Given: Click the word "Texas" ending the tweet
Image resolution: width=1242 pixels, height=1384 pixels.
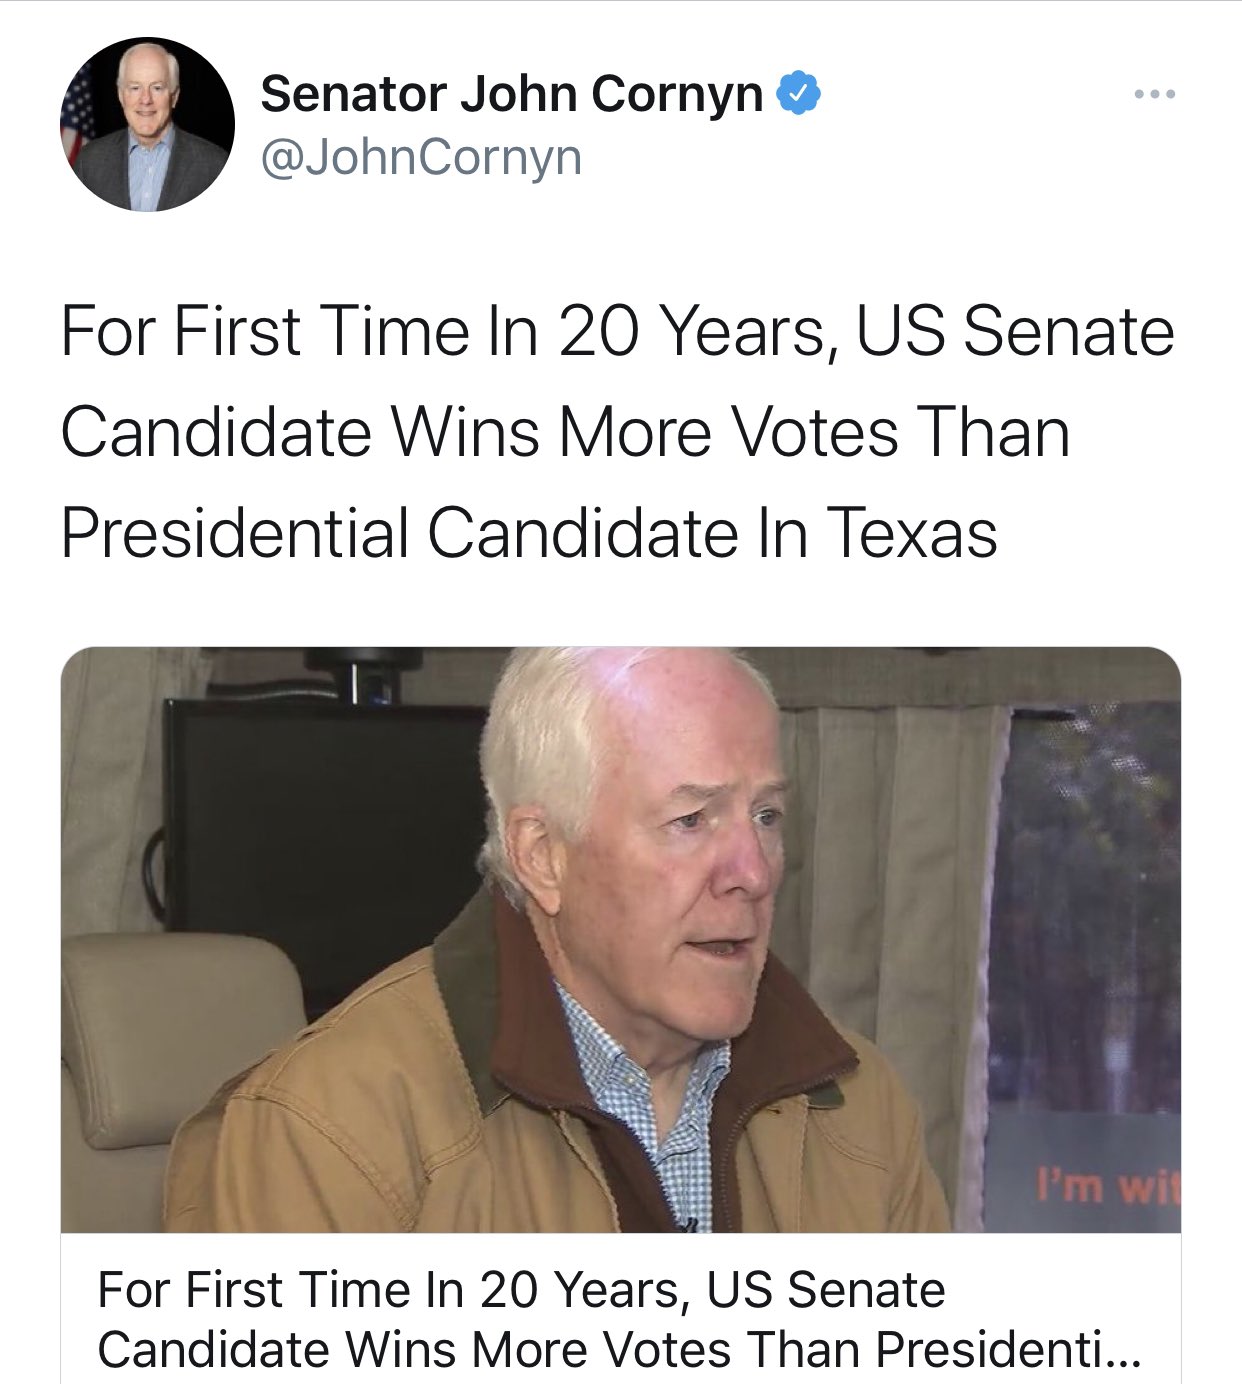Looking at the screenshot, I should (911, 532).
